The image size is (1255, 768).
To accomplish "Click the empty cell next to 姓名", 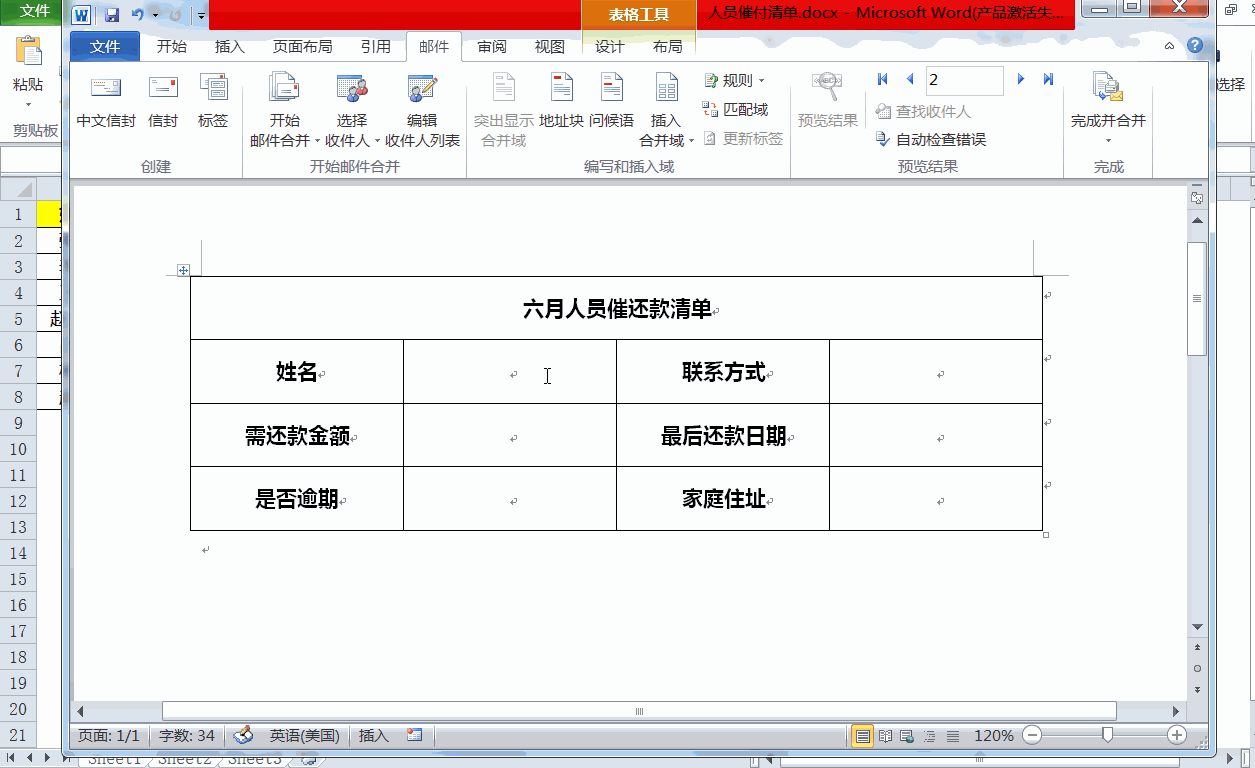I will [x=510, y=372].
